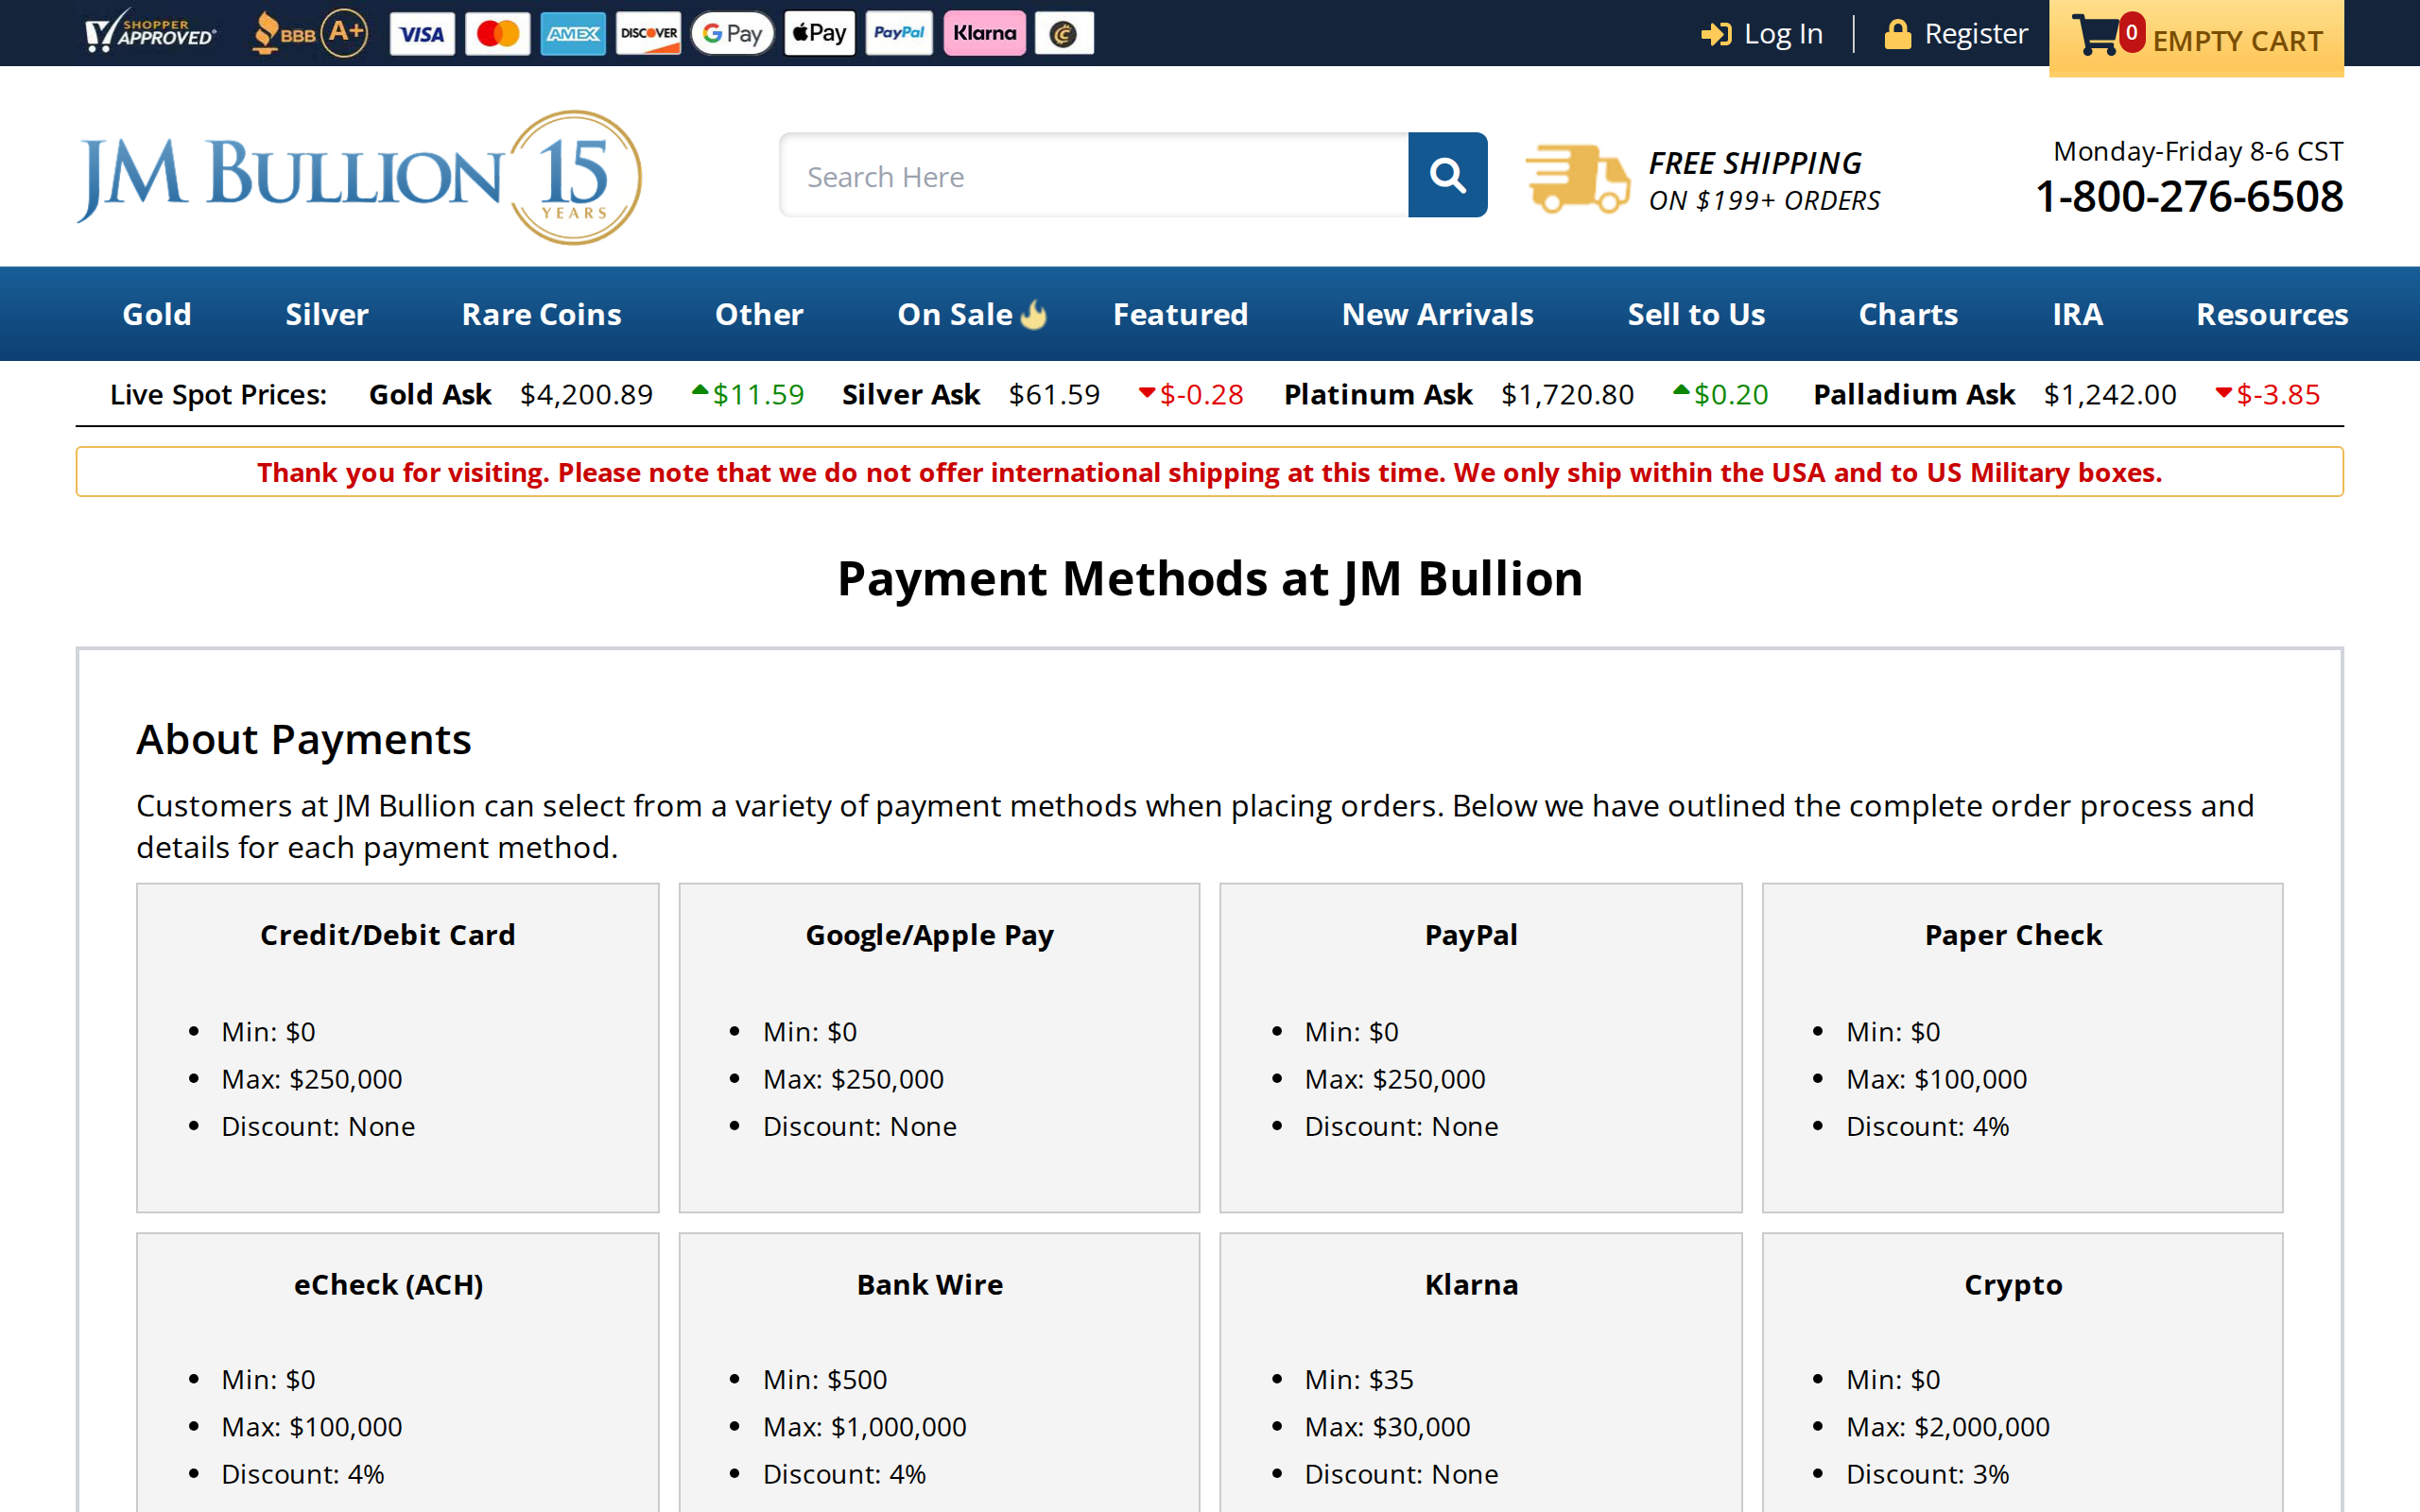Click the Gold Ask spot price label

point(430,395)
